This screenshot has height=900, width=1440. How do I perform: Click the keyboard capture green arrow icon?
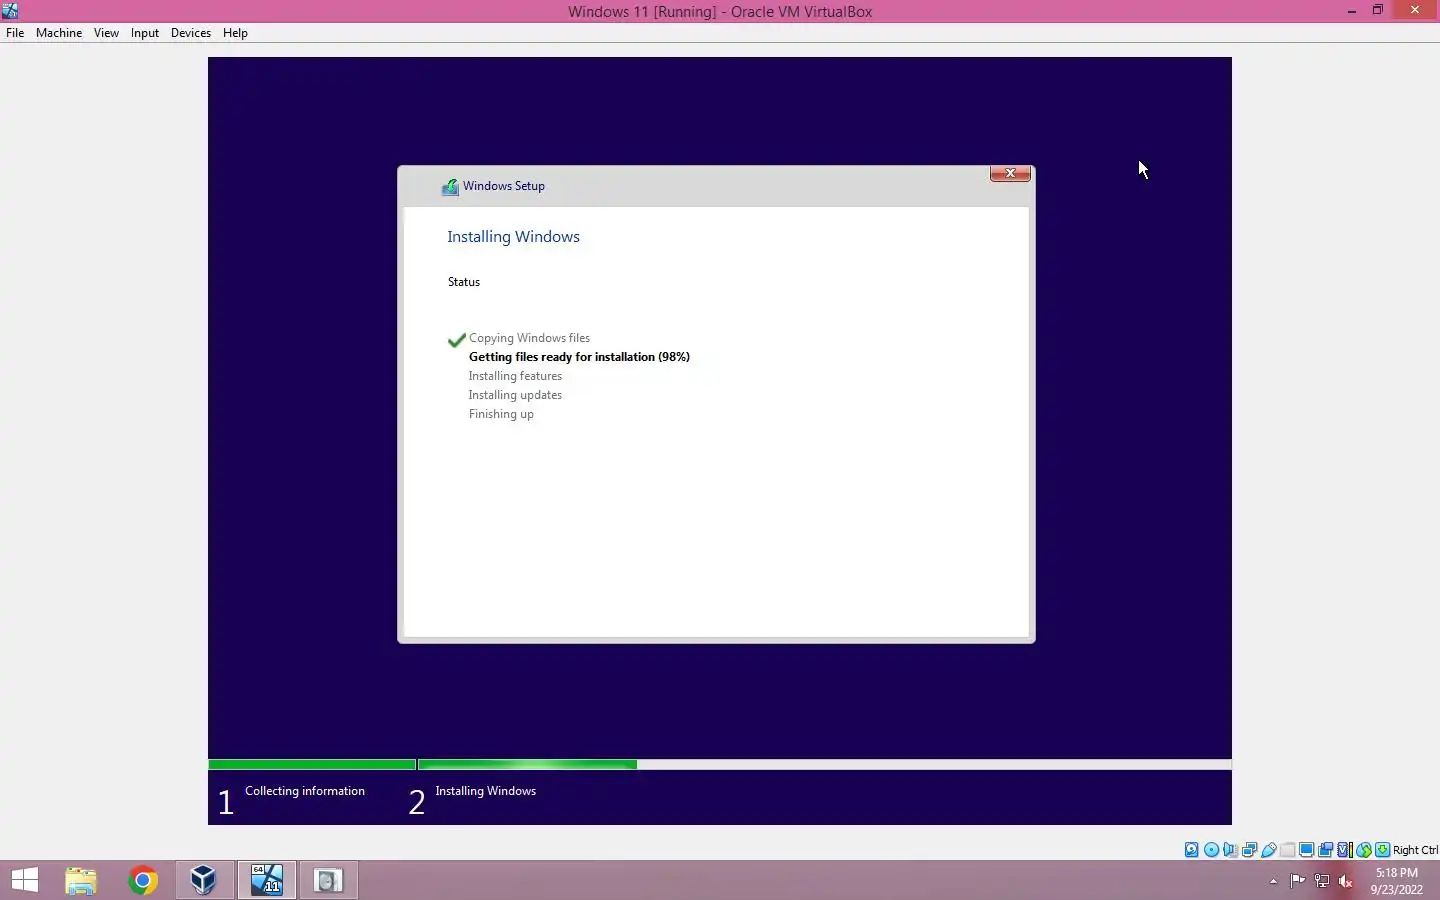1382,850
